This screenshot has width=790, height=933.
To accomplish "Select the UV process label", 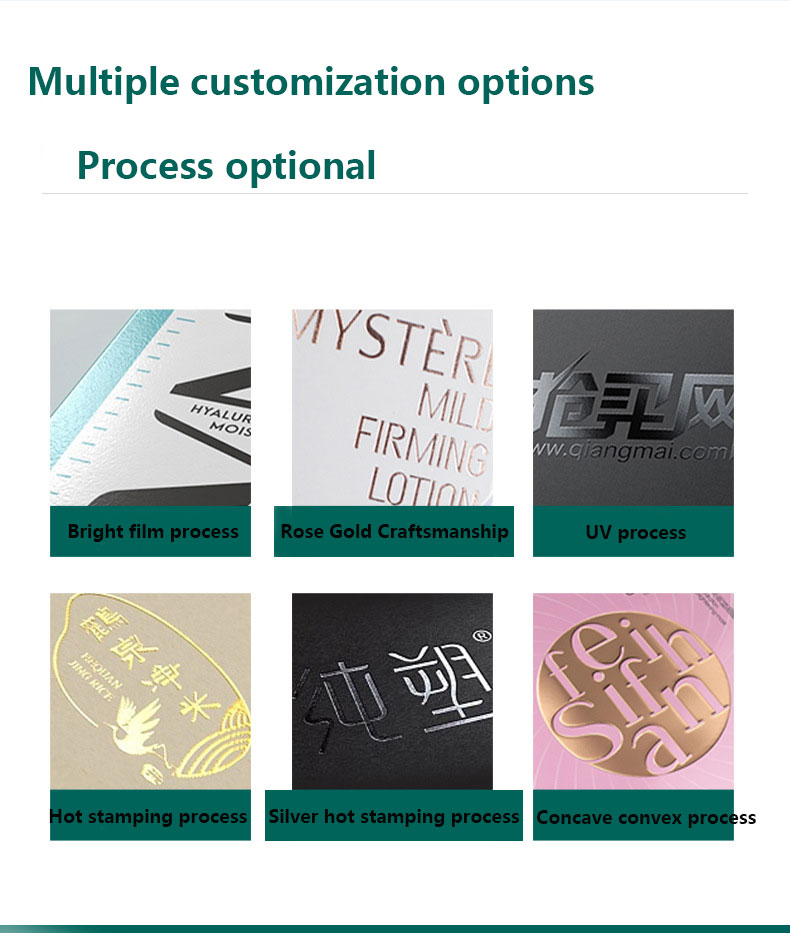I will 635,532.
